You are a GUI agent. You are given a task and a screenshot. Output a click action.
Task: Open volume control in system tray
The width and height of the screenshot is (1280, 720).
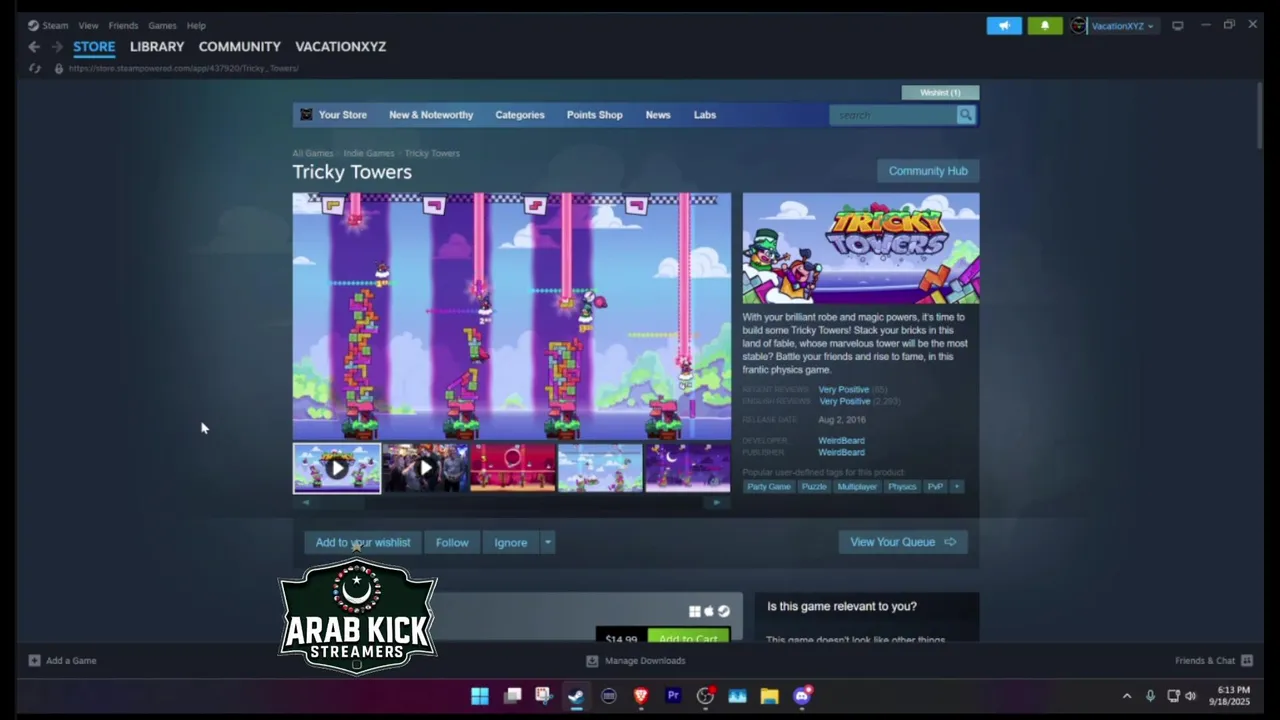[x=1190, y=696]
